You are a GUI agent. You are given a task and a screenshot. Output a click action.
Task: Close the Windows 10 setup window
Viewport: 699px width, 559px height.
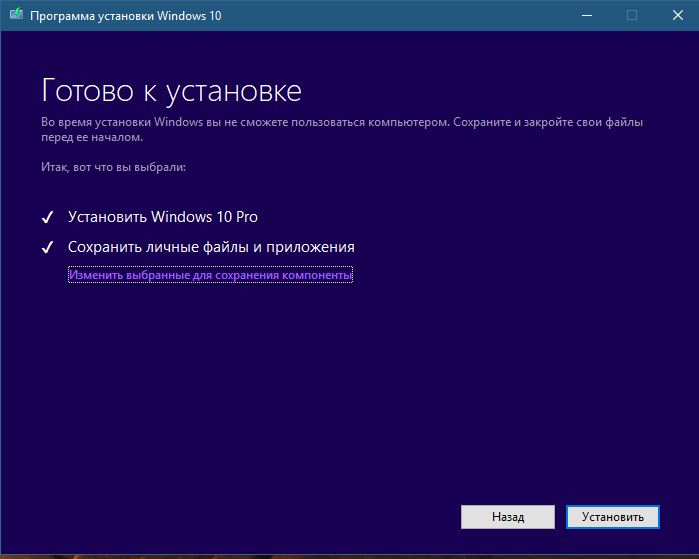678,15
